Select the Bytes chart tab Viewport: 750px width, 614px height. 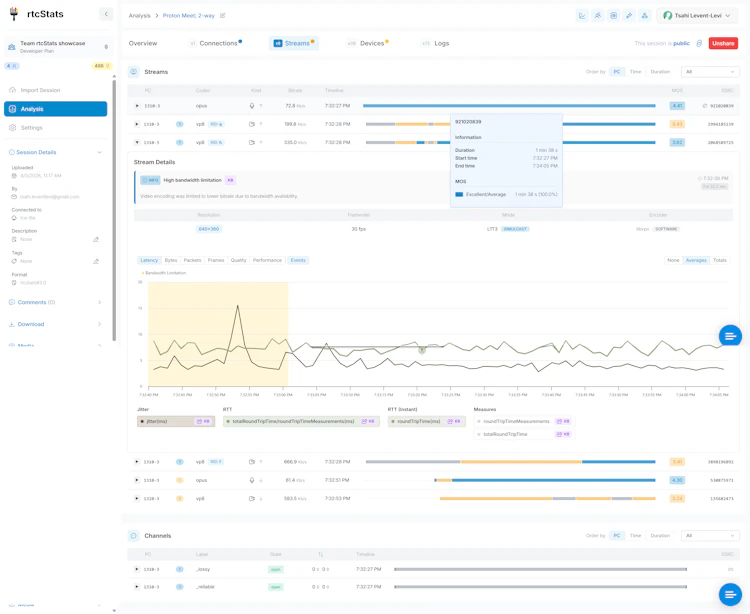(171, 260)
